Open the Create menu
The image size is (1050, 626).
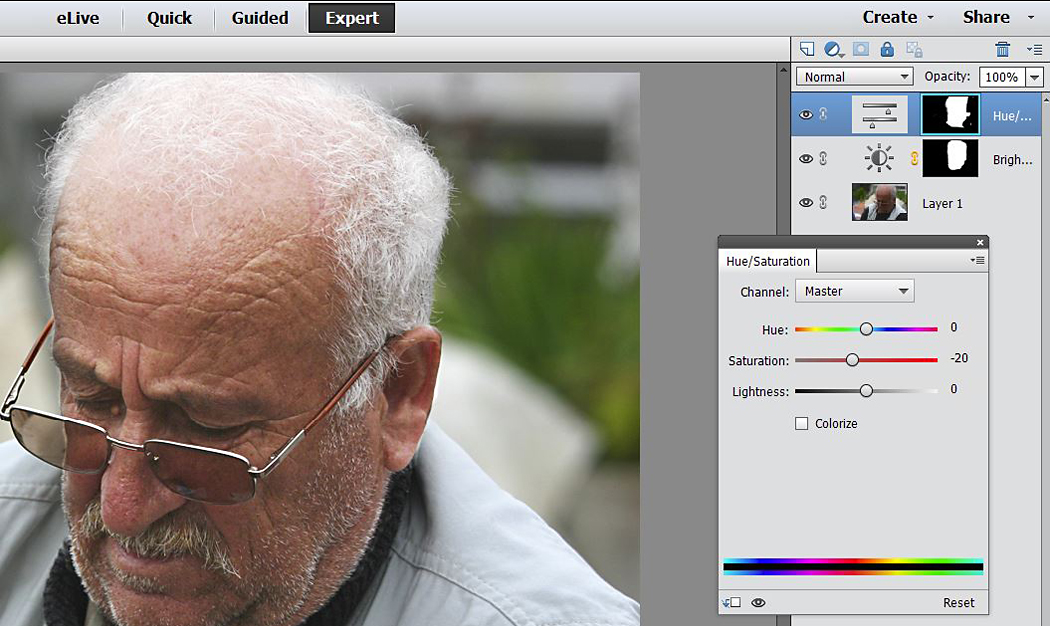point(898,17)
